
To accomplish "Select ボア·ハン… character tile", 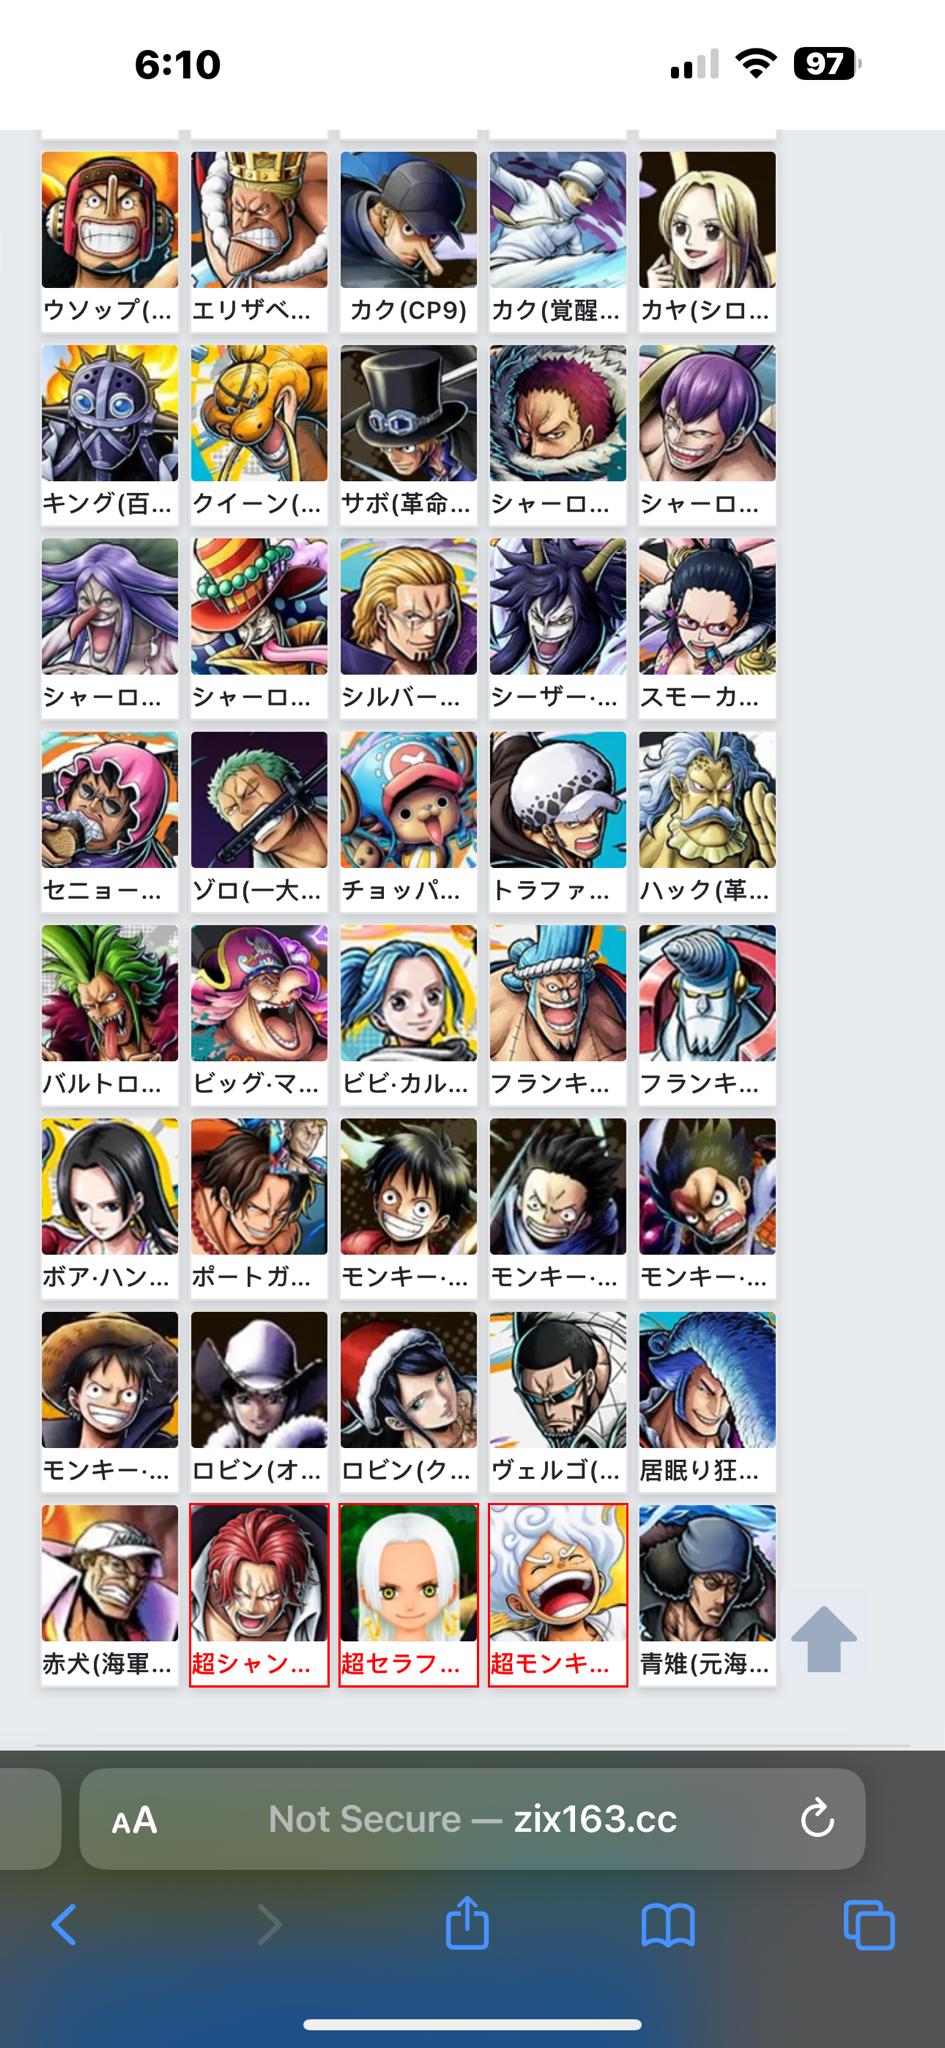I will click(110, 1208).
